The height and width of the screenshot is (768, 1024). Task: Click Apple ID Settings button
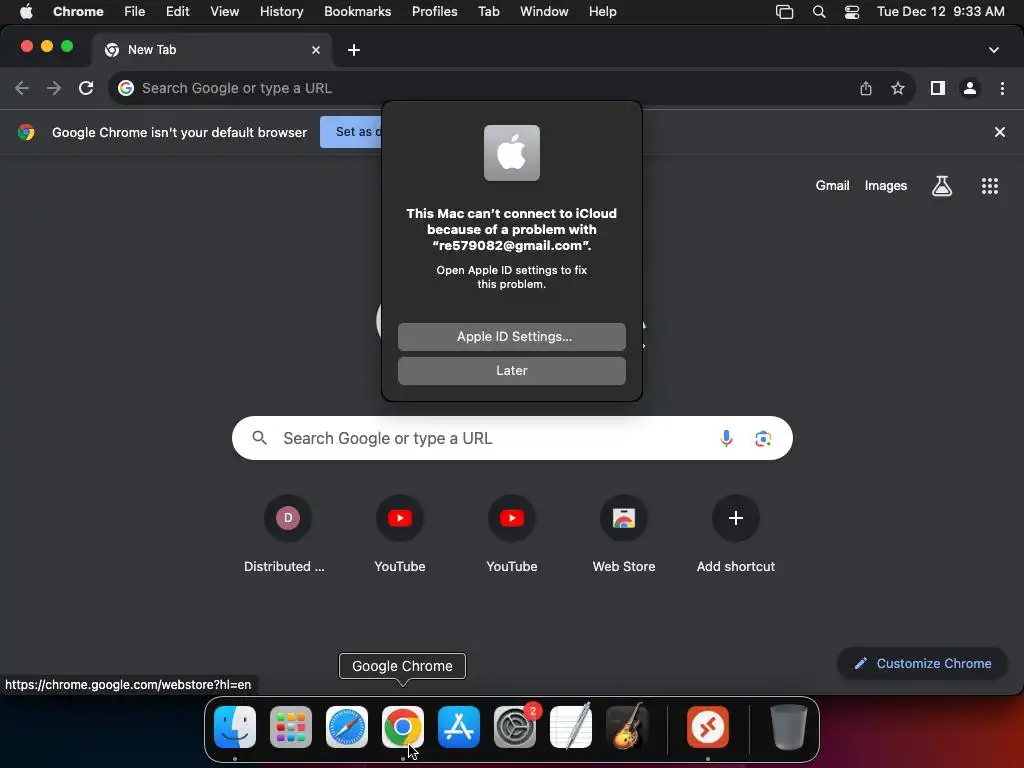pos(512,337)
